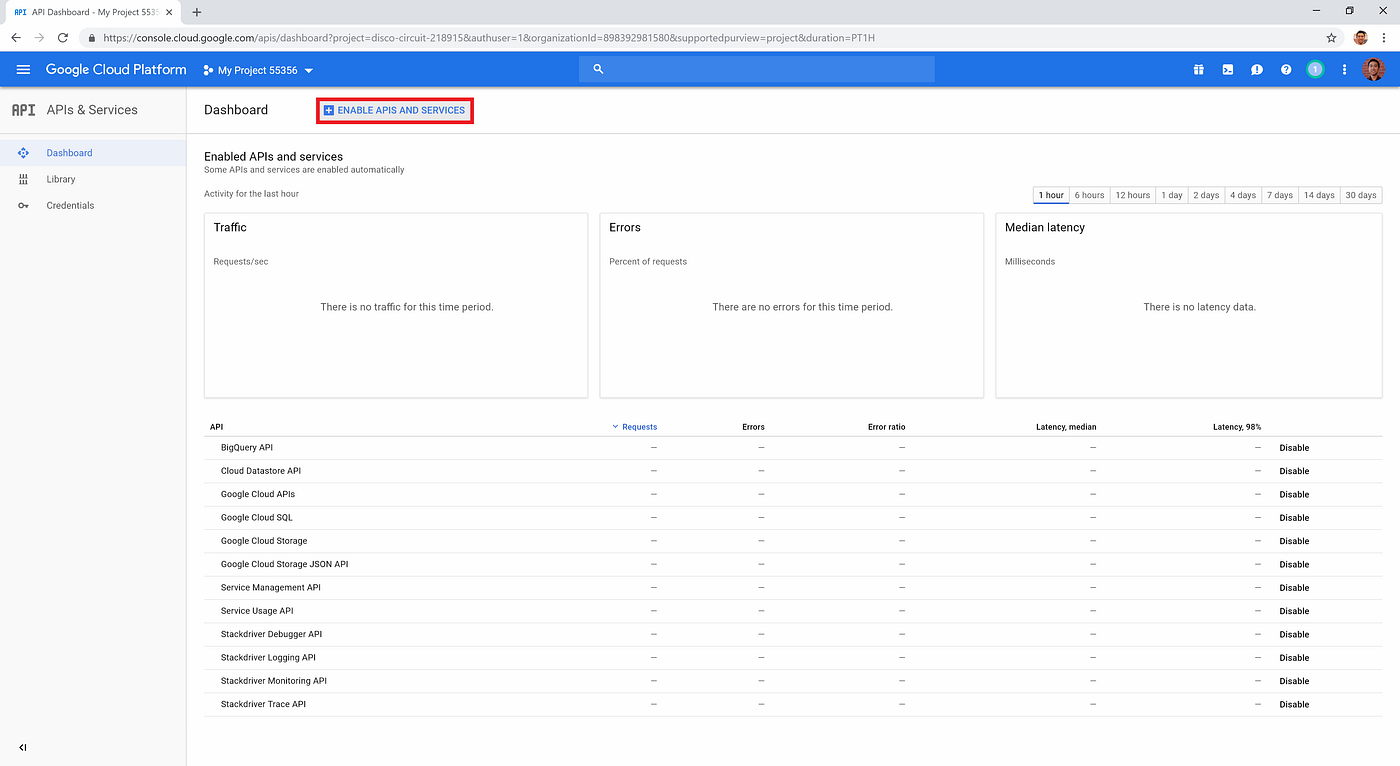Image resolution: width=1400 pixels, height=766 pixels.
Task: Open the navigation hamburger menu
Action: pos(23,69)
